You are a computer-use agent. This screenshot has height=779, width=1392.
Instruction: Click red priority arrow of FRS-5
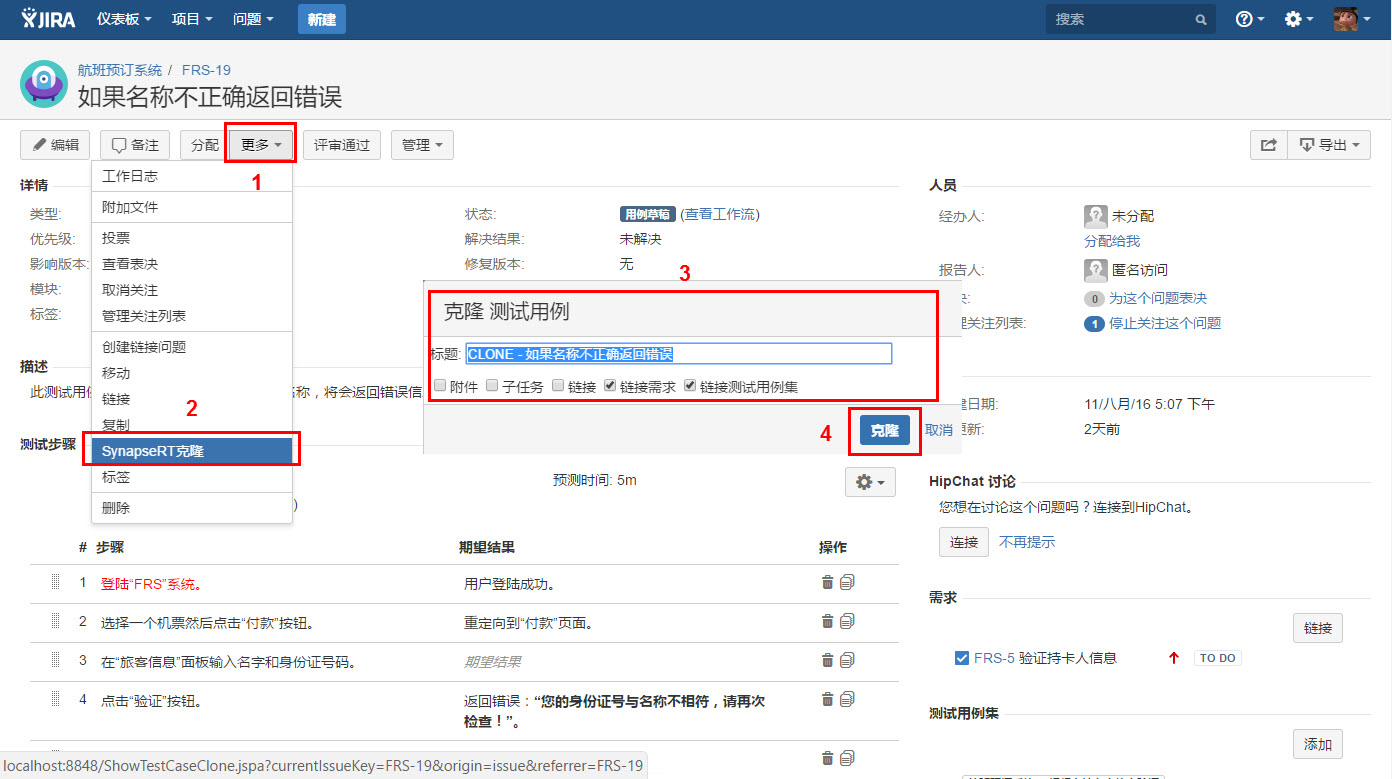pos(1173,658)
